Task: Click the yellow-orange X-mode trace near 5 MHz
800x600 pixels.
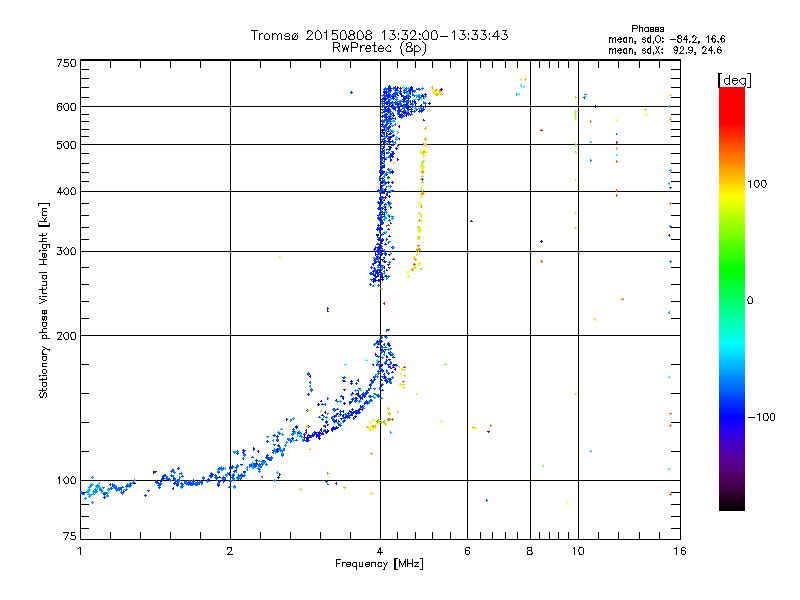Action: point(419,204)
